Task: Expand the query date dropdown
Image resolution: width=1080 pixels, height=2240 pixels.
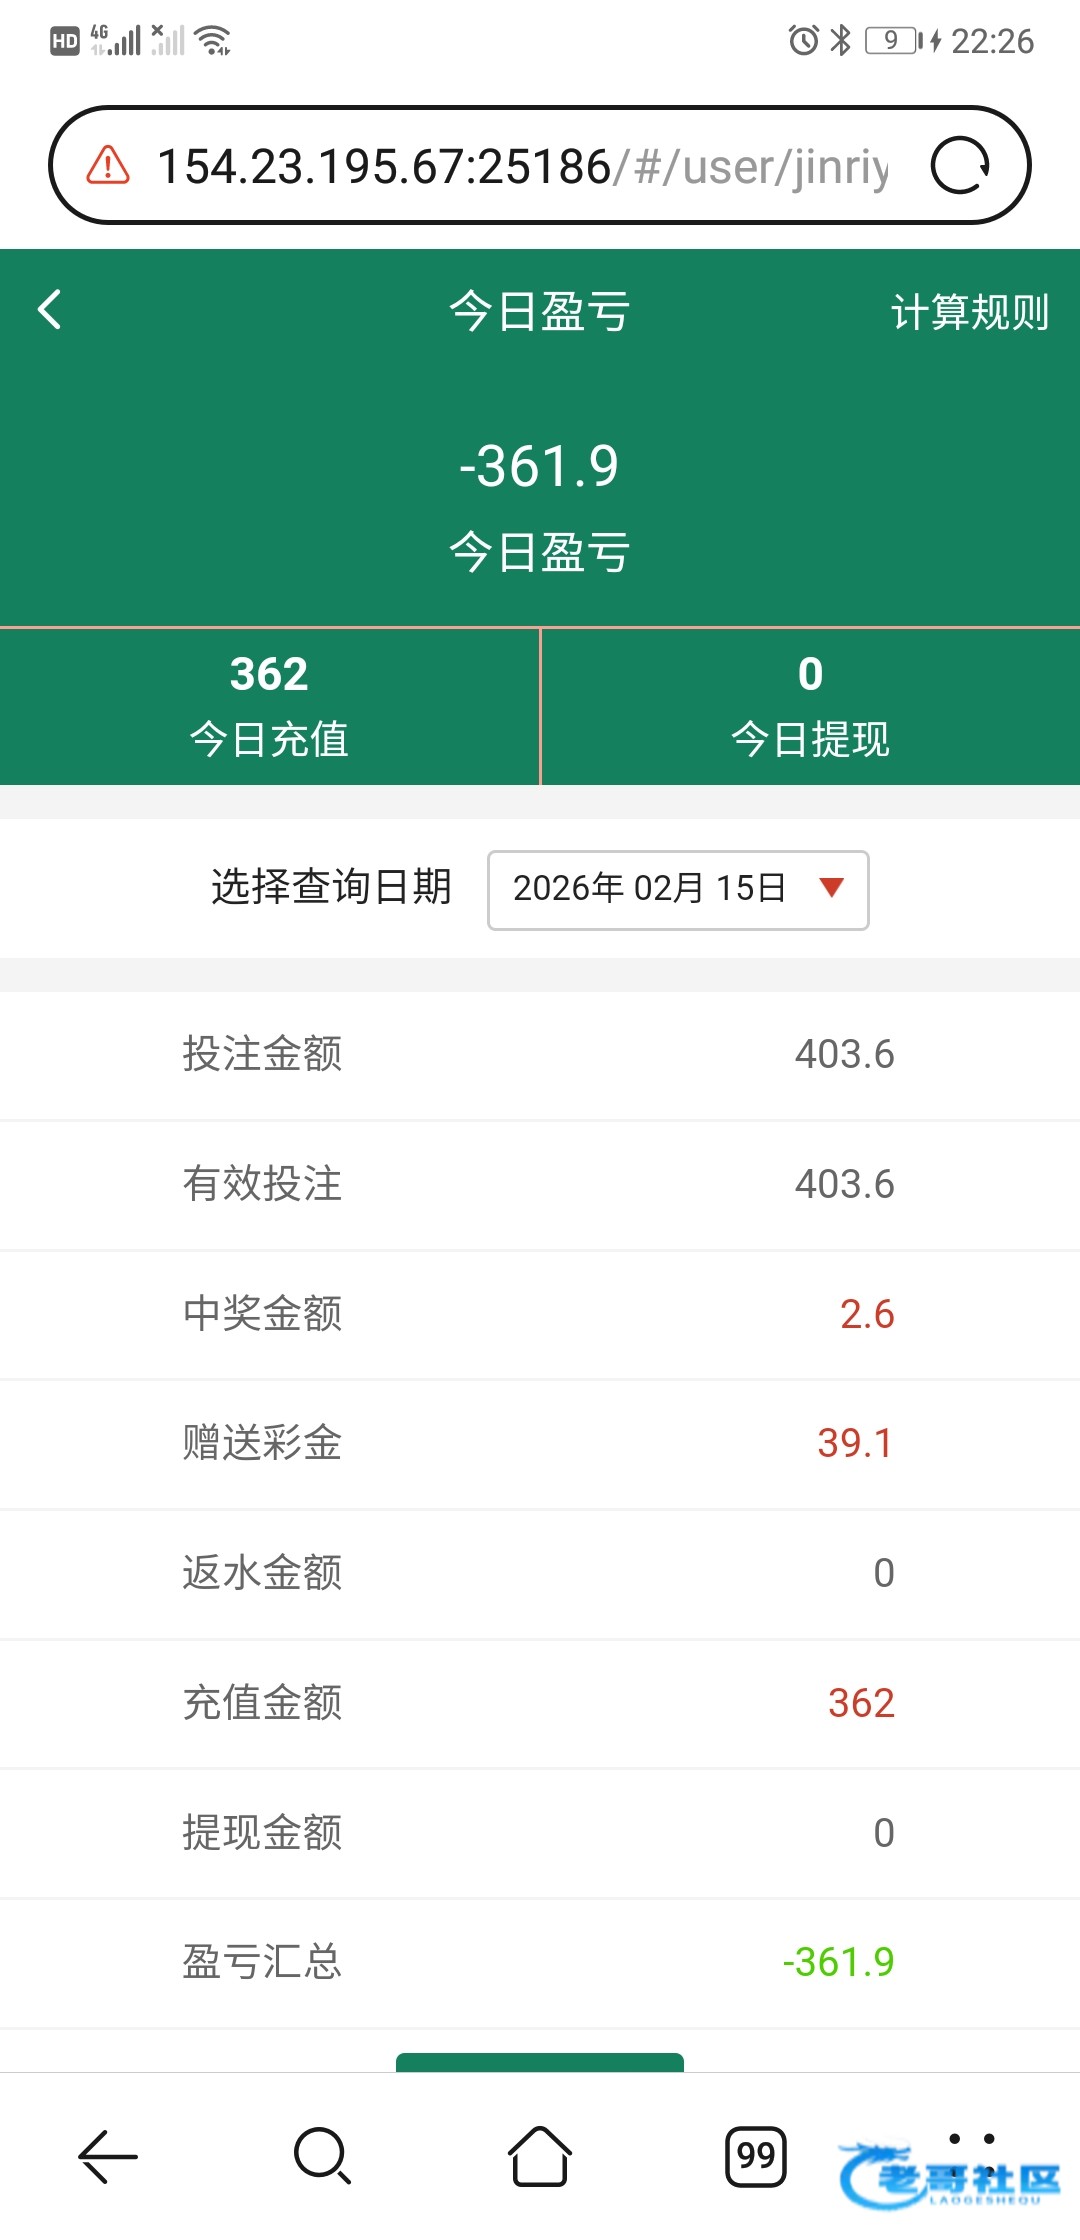Action: click(677, 889)
